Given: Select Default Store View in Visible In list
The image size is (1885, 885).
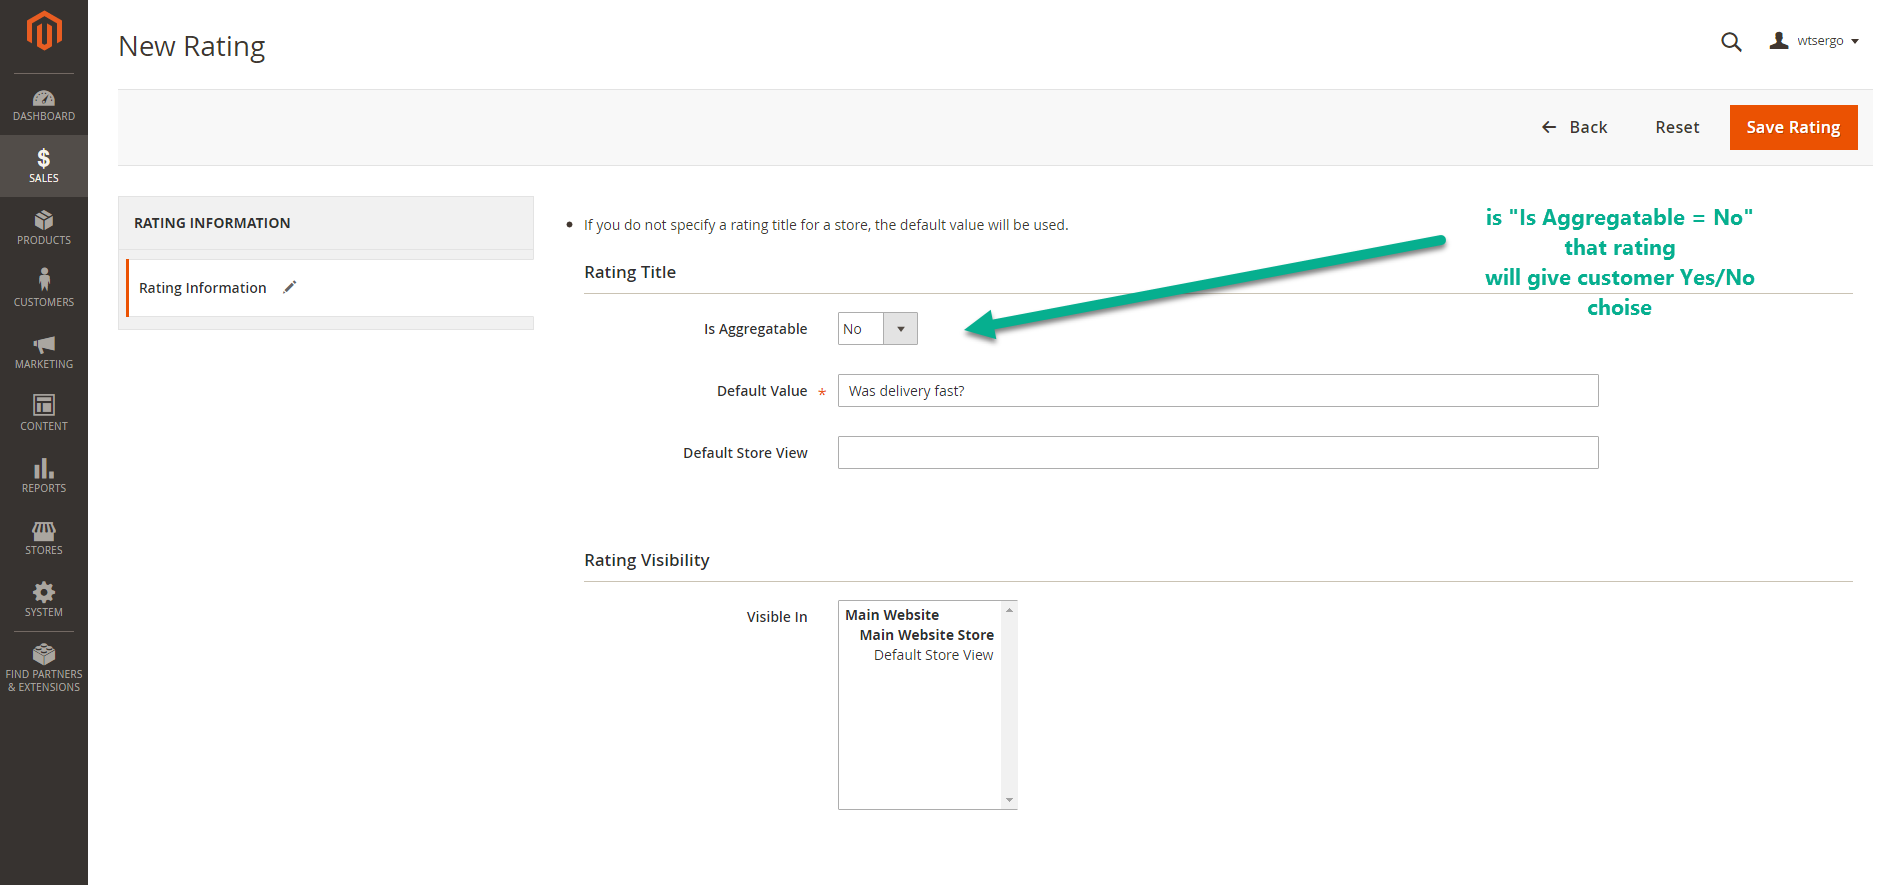Looking at the screenshot, I should tap(933, 655).
